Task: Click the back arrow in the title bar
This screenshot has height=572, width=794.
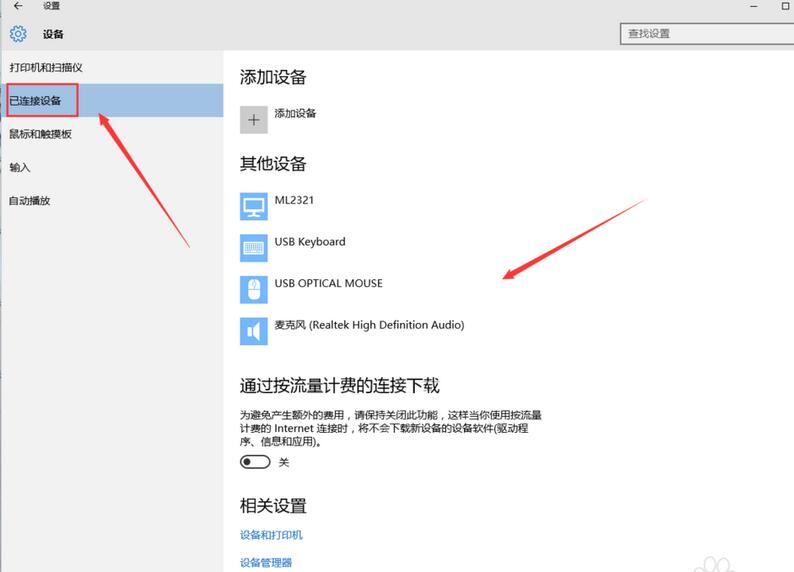Action: coord(18,6)
